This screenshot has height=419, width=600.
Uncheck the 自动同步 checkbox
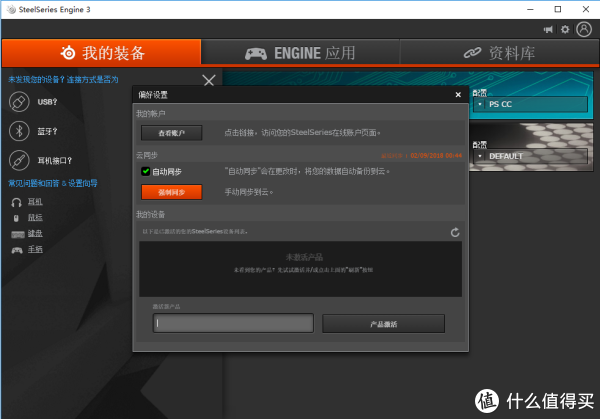click(x=145, y=172)
